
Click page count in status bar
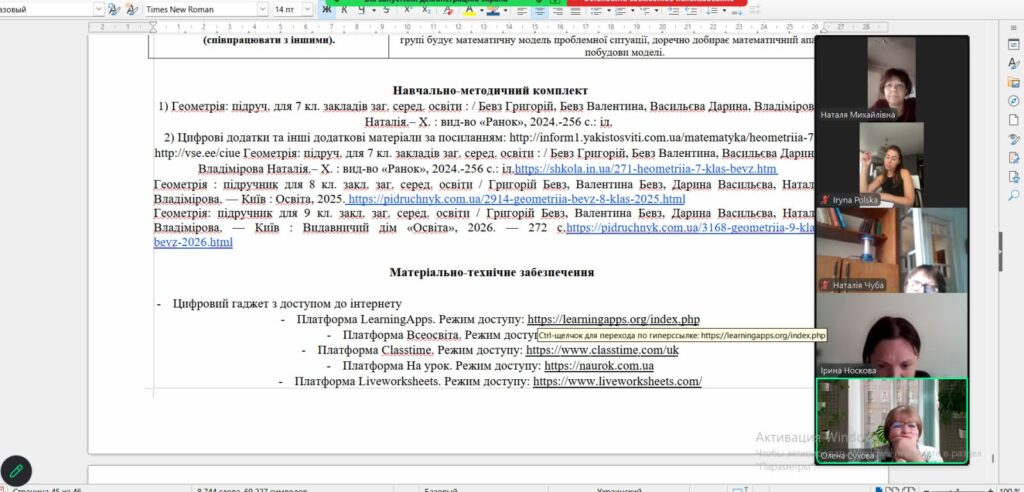pyautogui.click(x=48, y=489)
